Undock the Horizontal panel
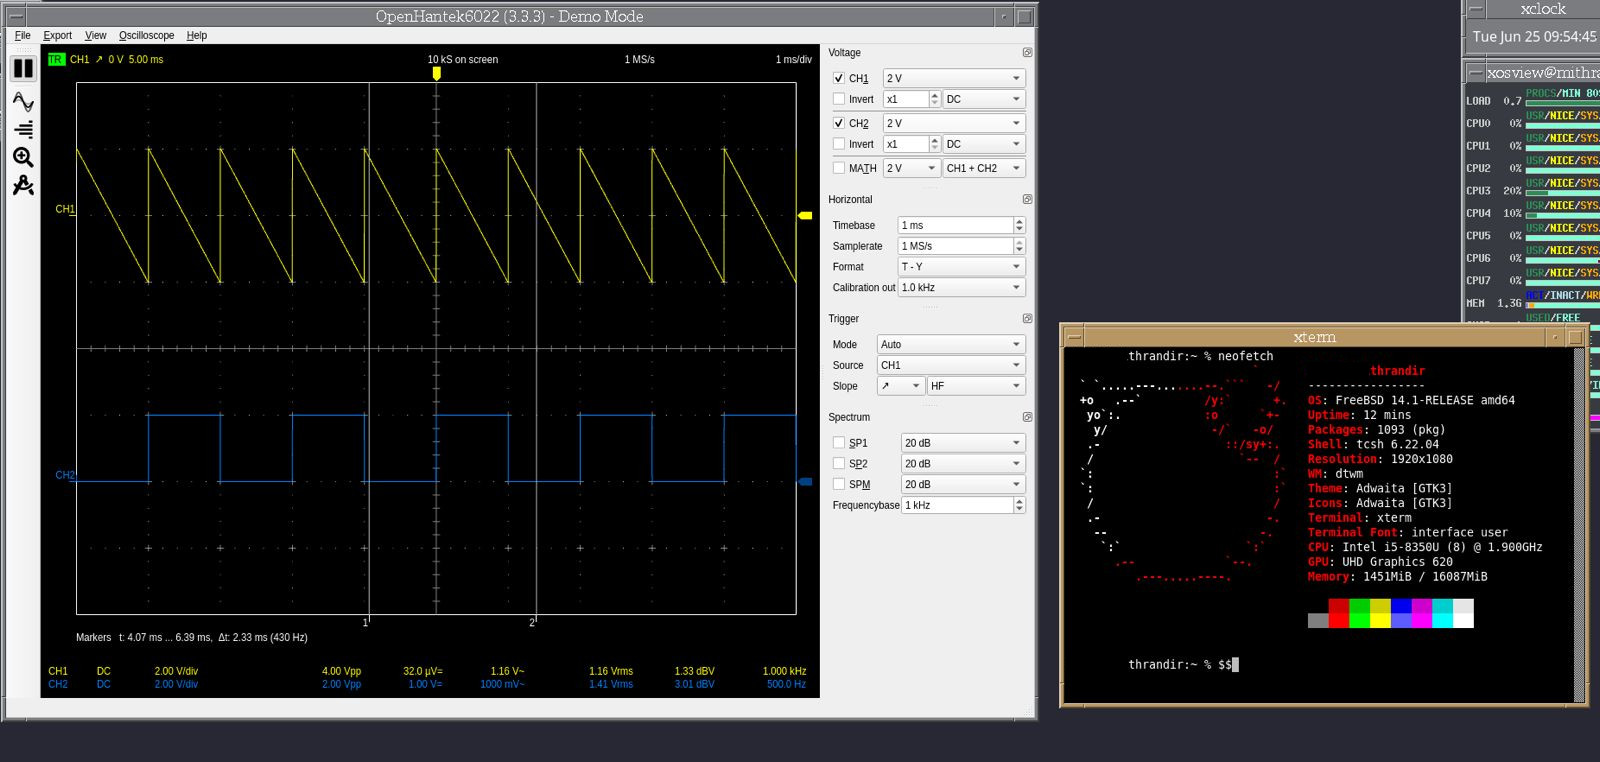This screenshot has height=762, width=1600. point(1027,200)
